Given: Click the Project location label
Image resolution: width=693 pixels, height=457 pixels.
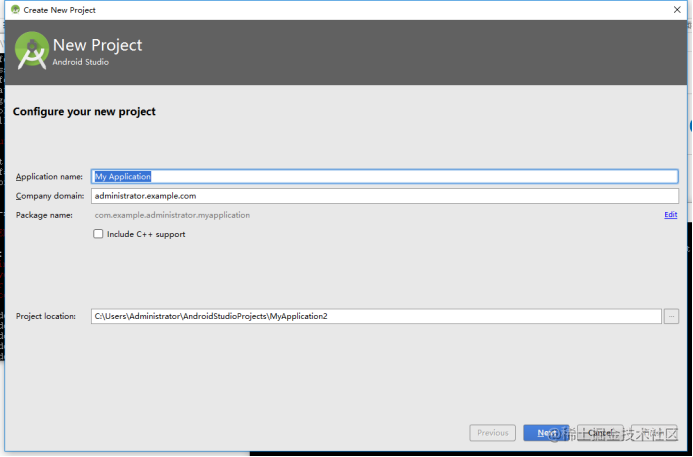Looking at the screenshot, I should (46, 316).
